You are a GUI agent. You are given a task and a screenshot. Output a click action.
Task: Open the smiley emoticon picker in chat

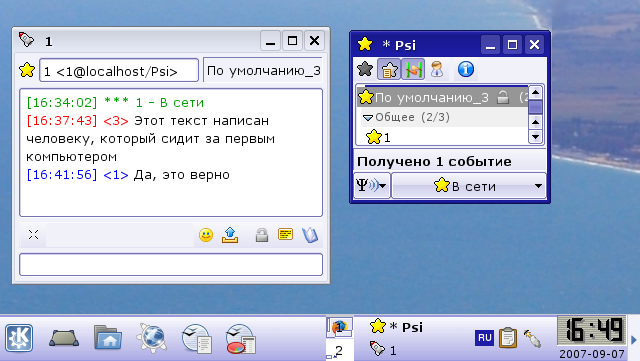coord(206,235)
